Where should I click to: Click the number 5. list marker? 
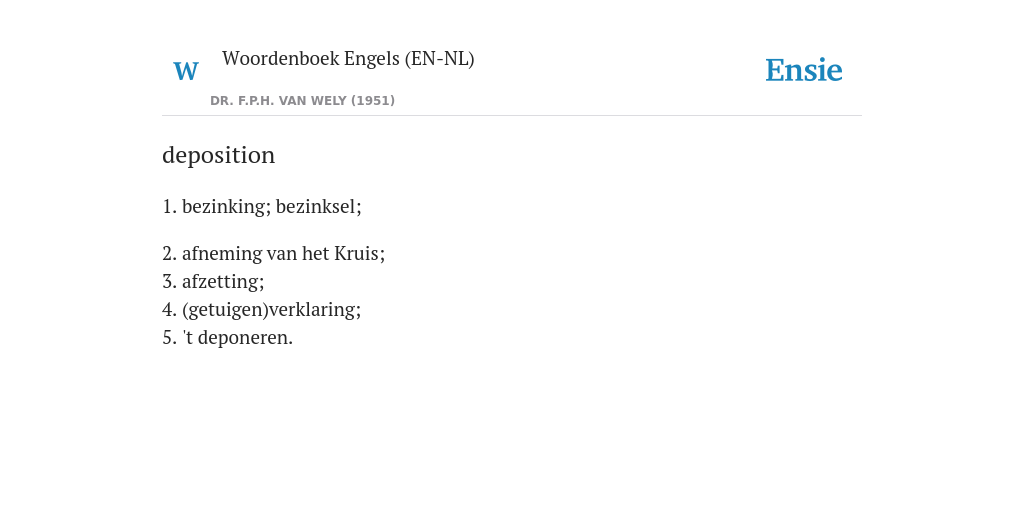[170, 338]
